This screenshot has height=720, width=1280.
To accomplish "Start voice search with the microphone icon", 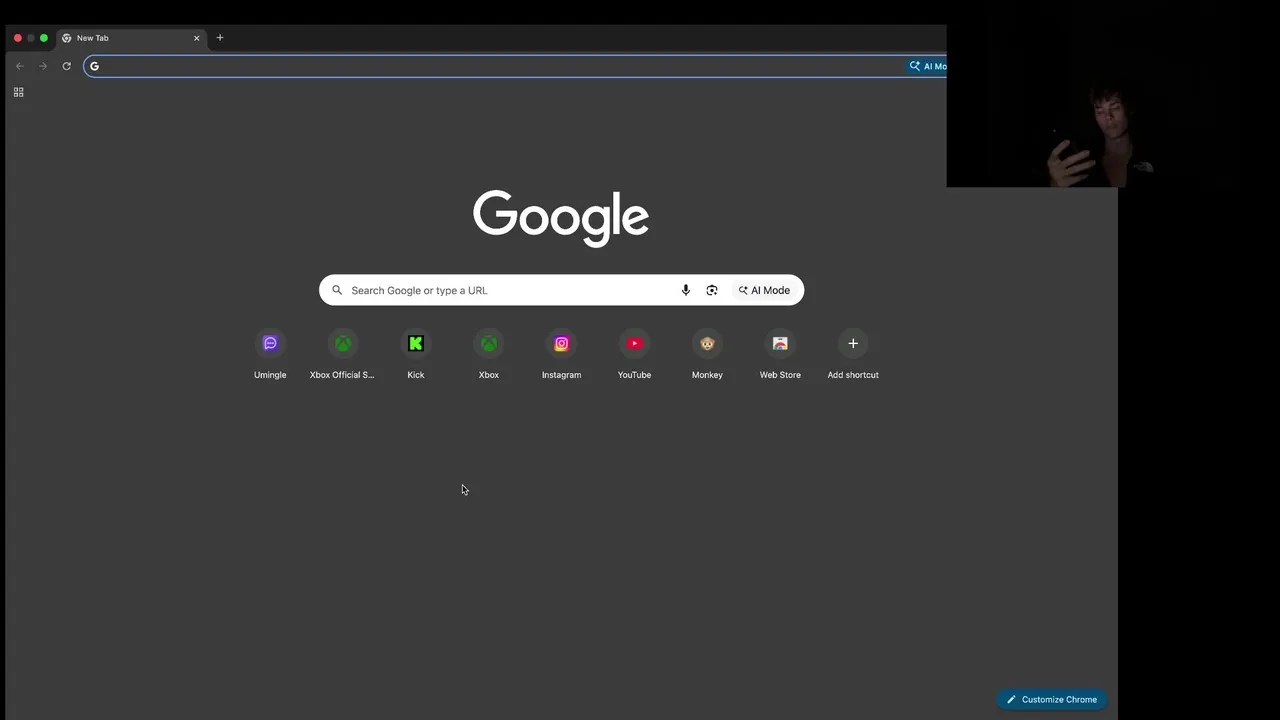I will [x=686, y=290].
